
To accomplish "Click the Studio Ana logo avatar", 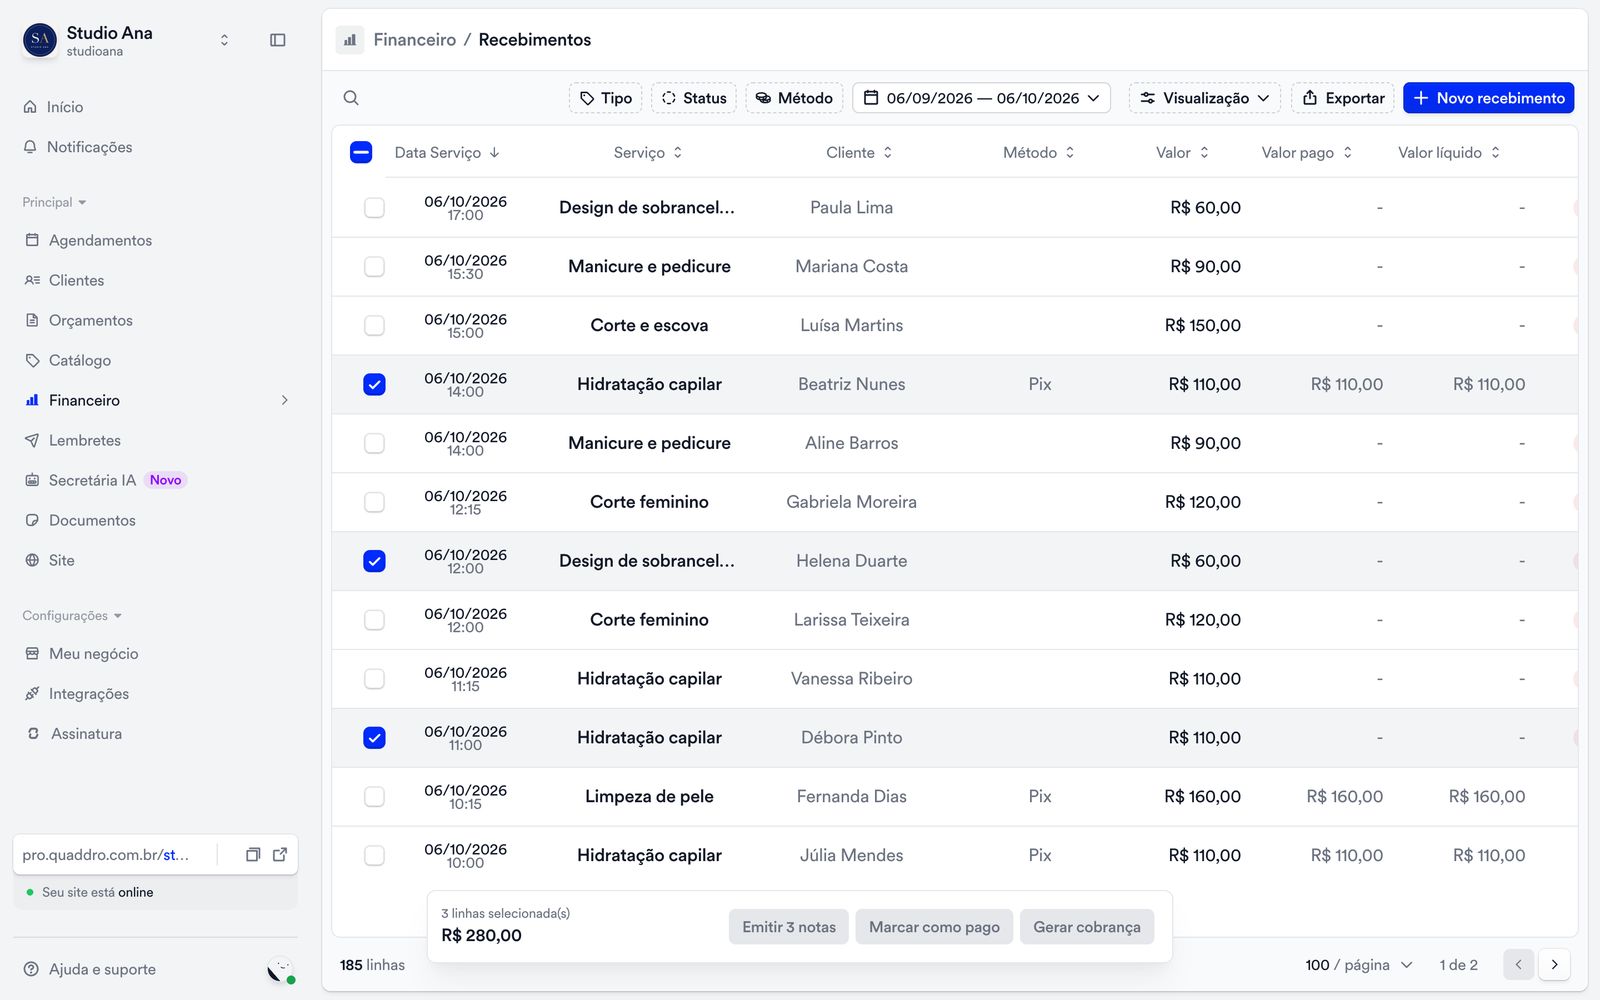I will [x=40, y=40].
